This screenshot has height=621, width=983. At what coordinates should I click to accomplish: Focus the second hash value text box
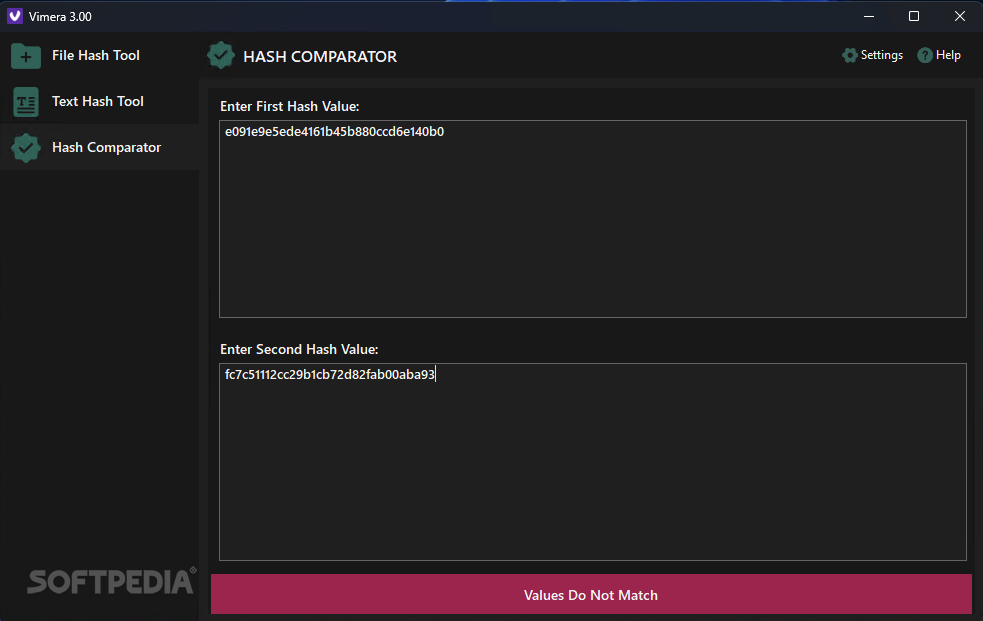click(x=592, y=462)
